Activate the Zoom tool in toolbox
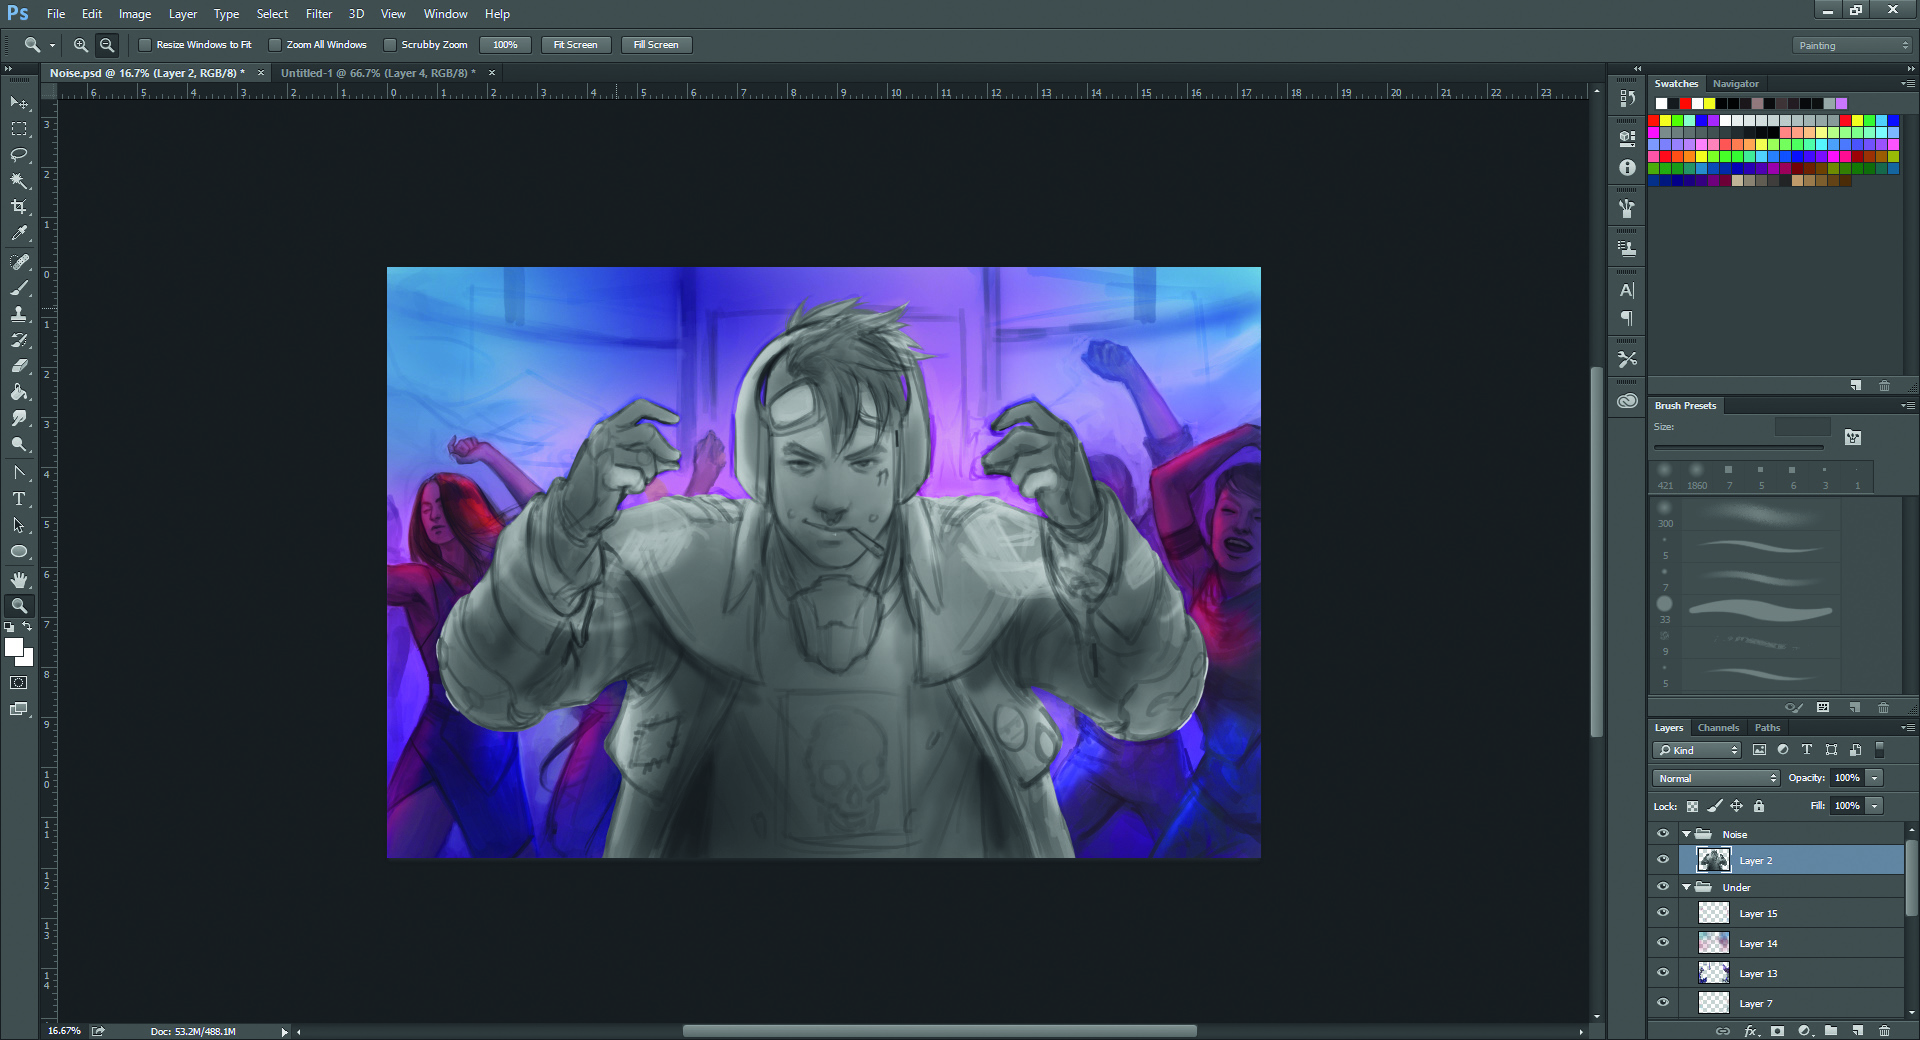Screen dimensions: 1920x1040 pyautogui.click(x=19, y=606)
